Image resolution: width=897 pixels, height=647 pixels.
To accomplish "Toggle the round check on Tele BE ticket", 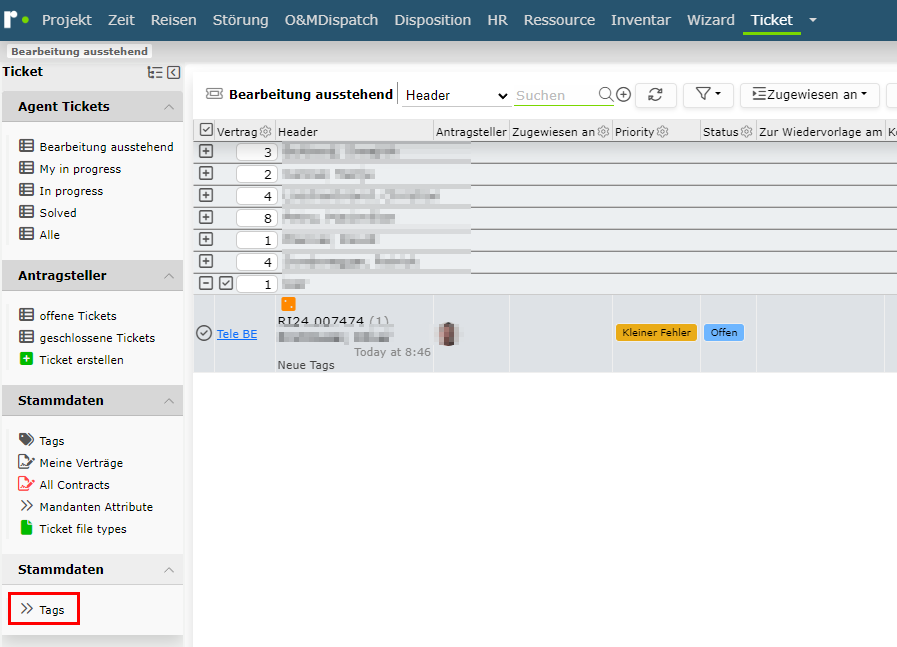I will click(x=204, y=333).
